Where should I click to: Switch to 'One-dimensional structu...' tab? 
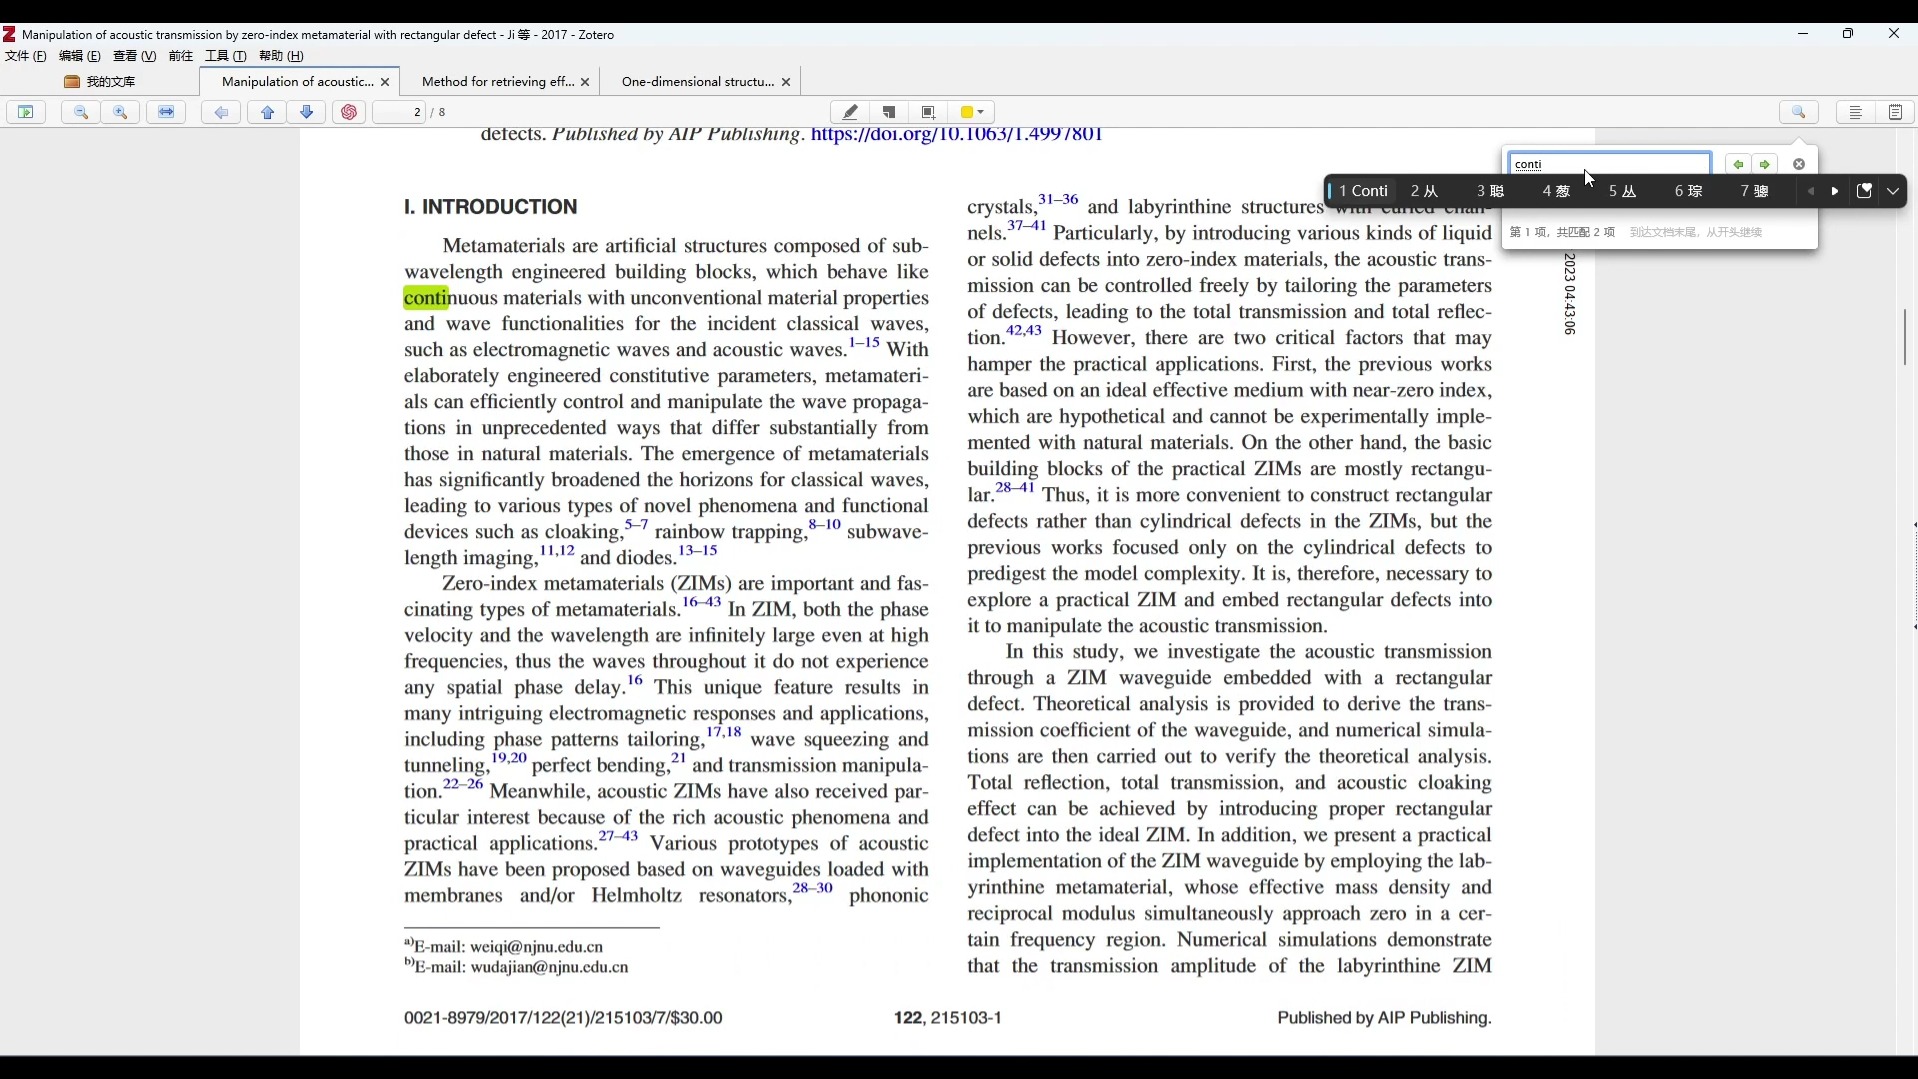[697, 82]
